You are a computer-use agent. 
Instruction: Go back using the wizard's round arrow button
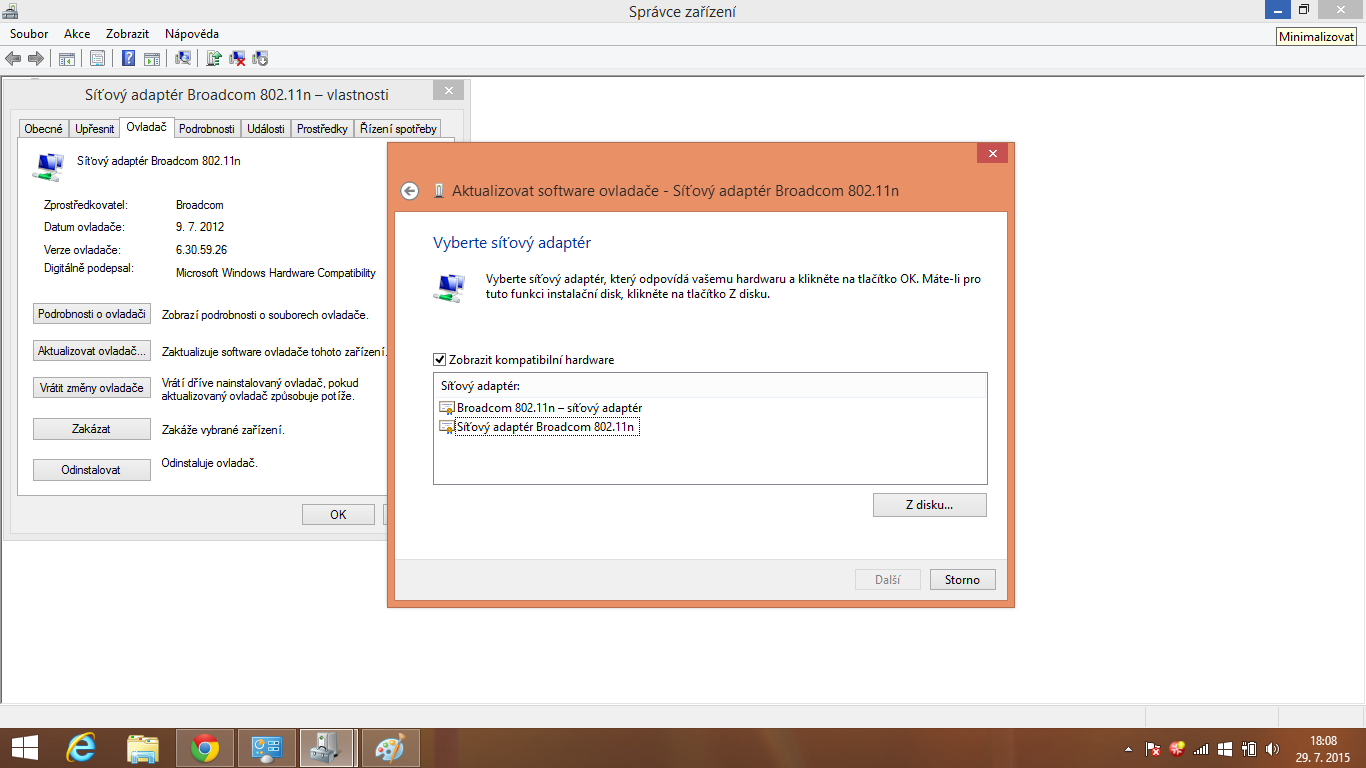tap(409, 191)
